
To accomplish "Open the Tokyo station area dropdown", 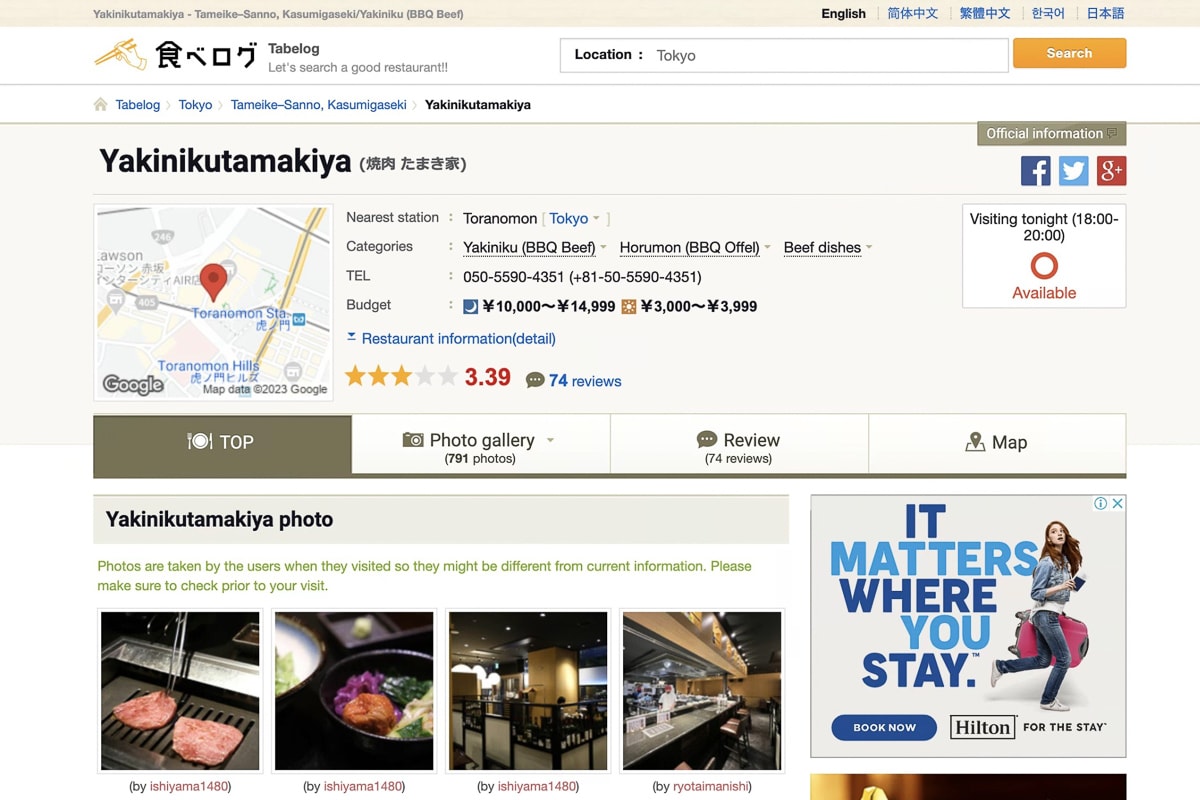I will (596, 219).
